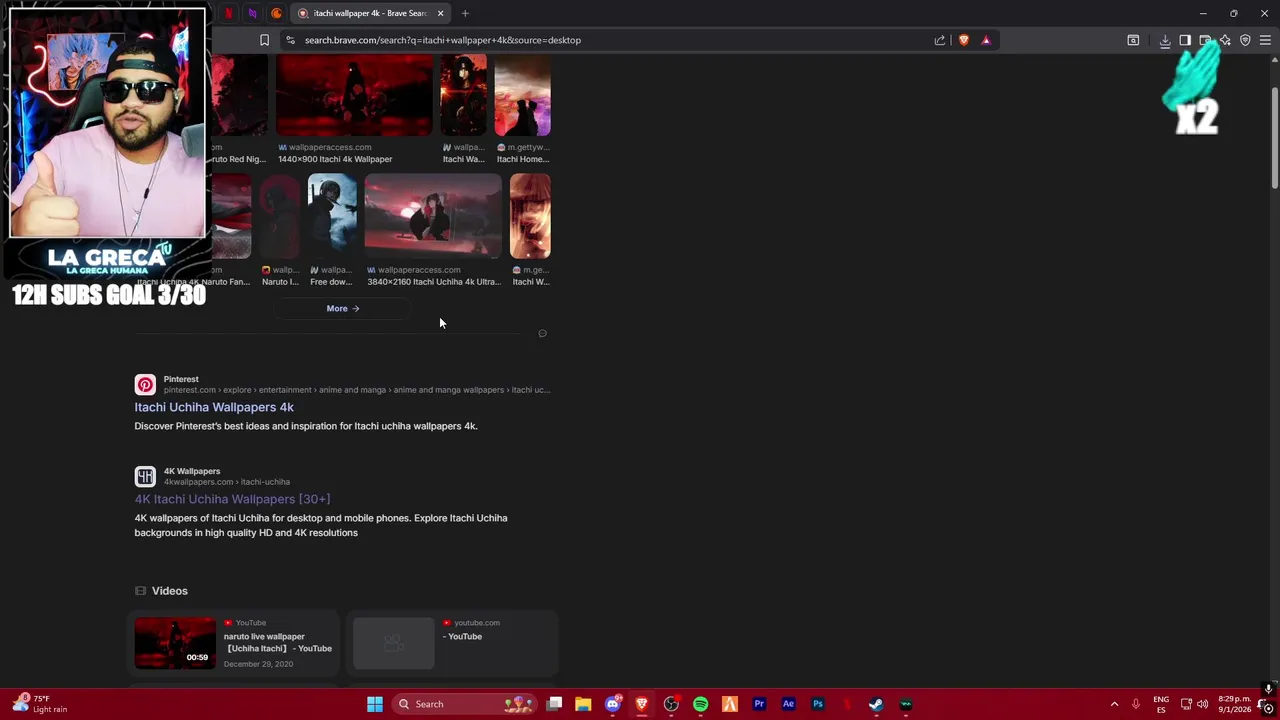
Task: Open the volume icon in the system tray
Action: point(1203,704)
